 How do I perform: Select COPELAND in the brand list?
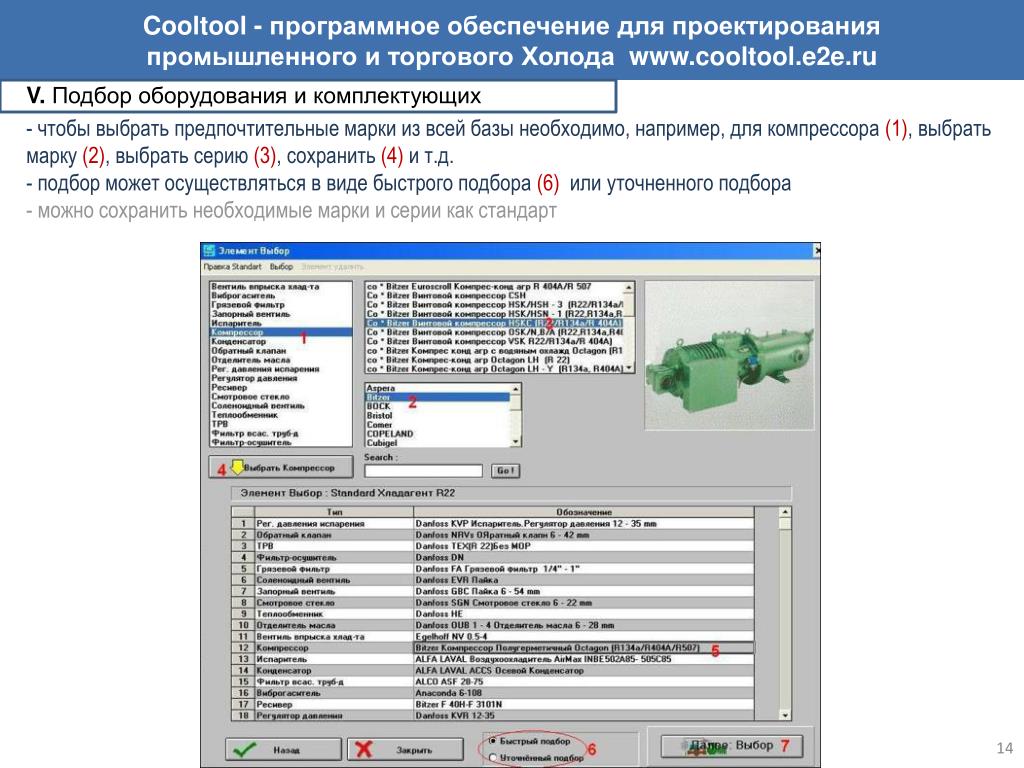click(x=438, y=434)
